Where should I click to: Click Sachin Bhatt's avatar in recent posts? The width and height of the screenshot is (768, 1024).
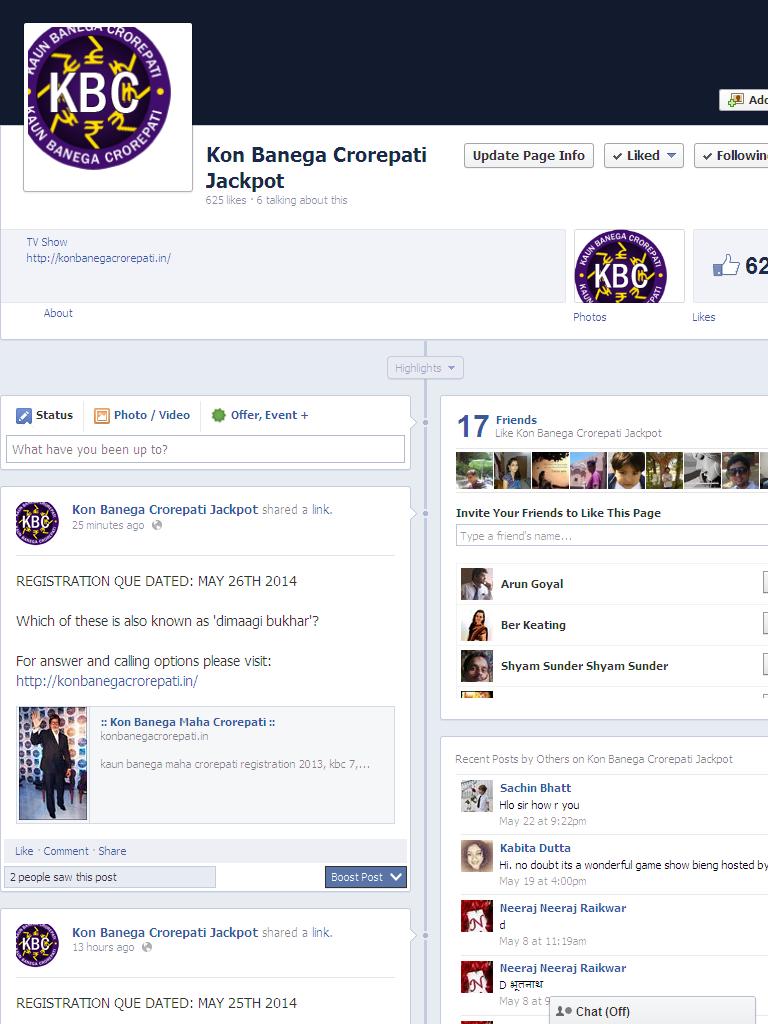point(476,796)
